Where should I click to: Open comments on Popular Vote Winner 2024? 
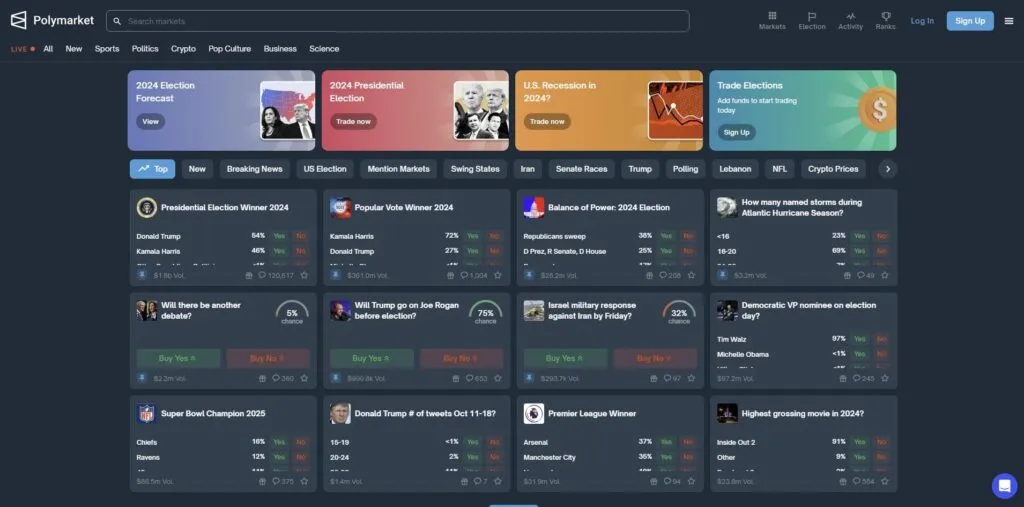[x=474, y=275]
